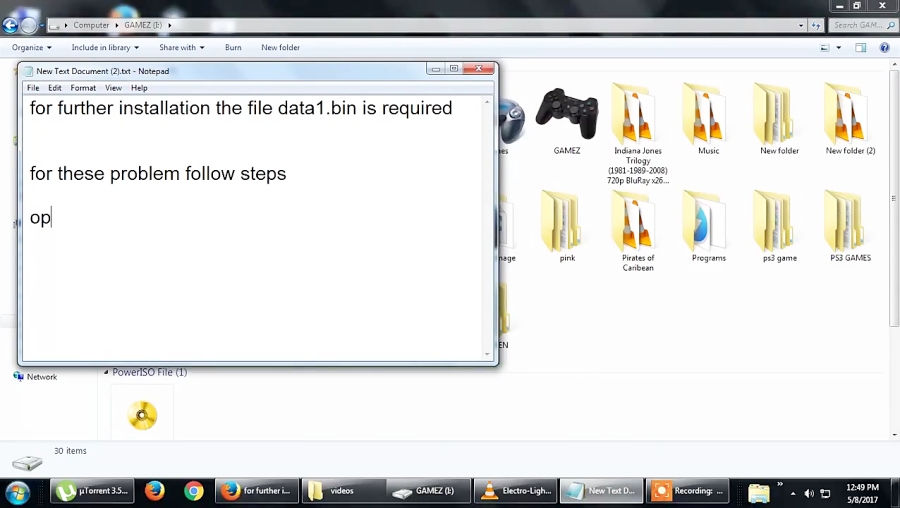Open the view options dropdown arrow
This screenshot has width=900, height=508.
pyautogui.click(x=839, y=48)
